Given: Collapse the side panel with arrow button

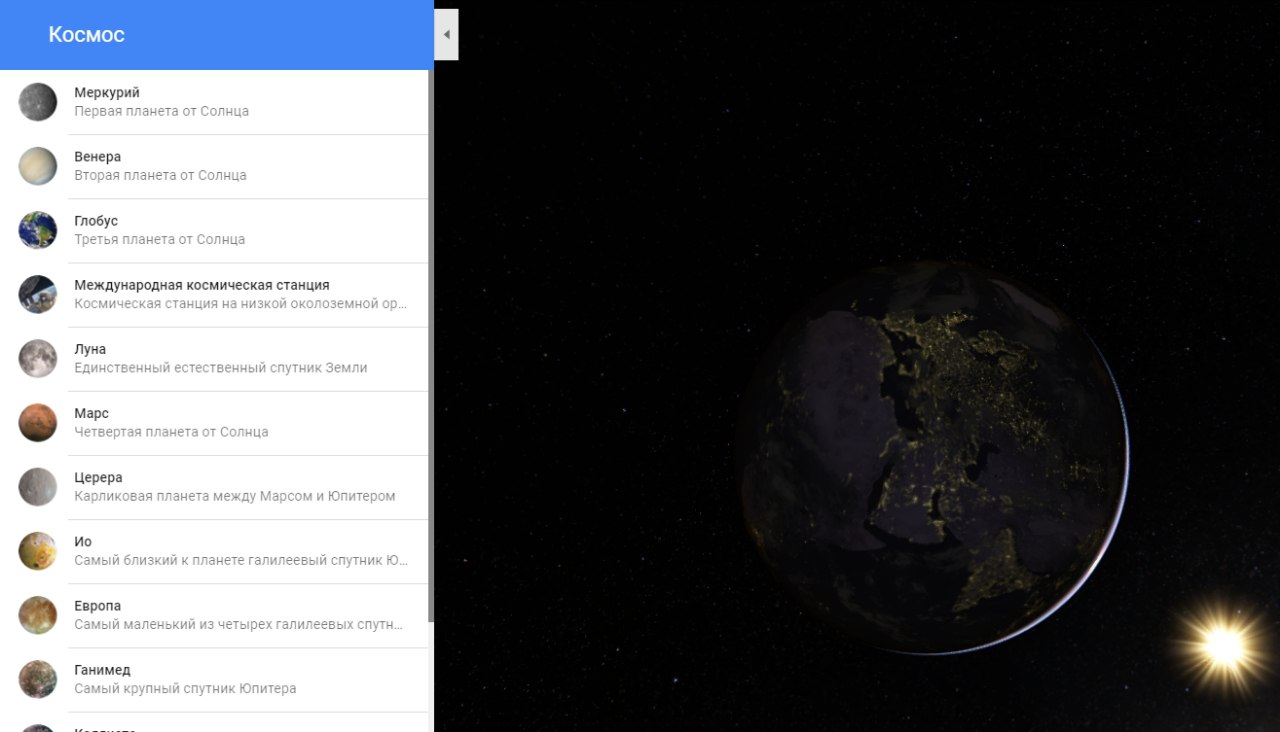Looking at the screenshot, I should (x=446, y=35).
